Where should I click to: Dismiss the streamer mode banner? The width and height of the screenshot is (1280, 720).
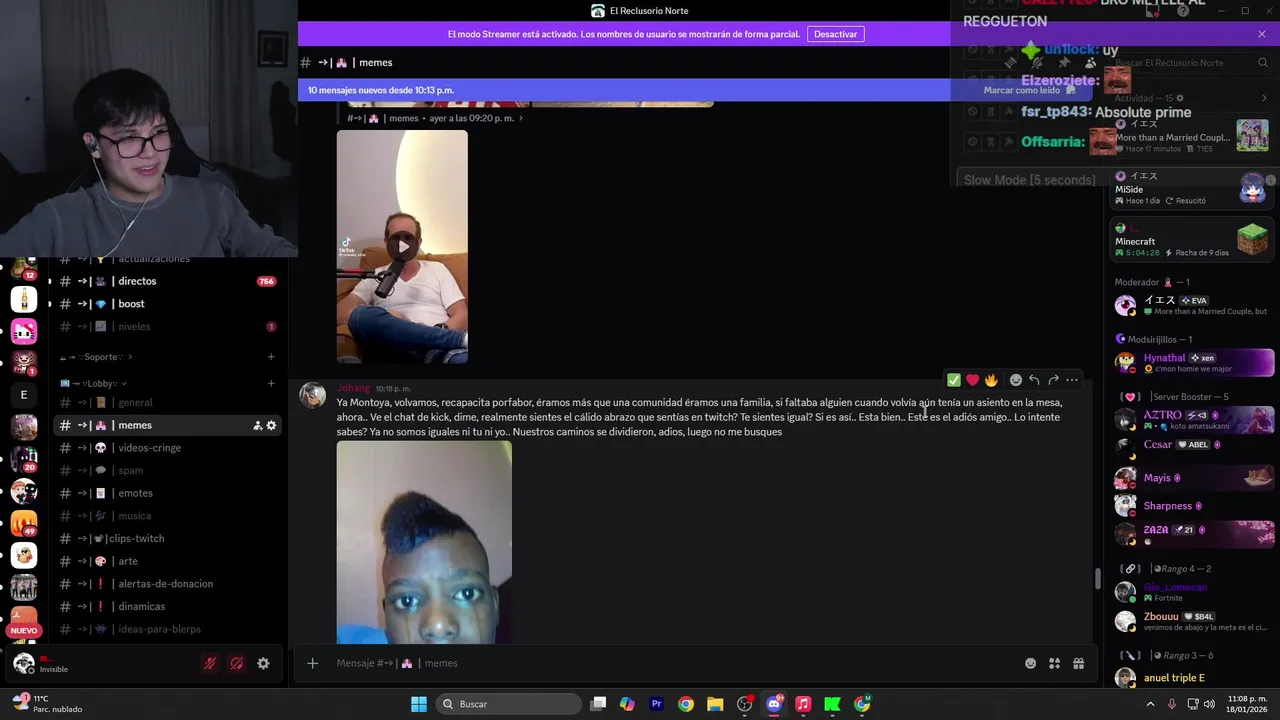point(1262,34)
